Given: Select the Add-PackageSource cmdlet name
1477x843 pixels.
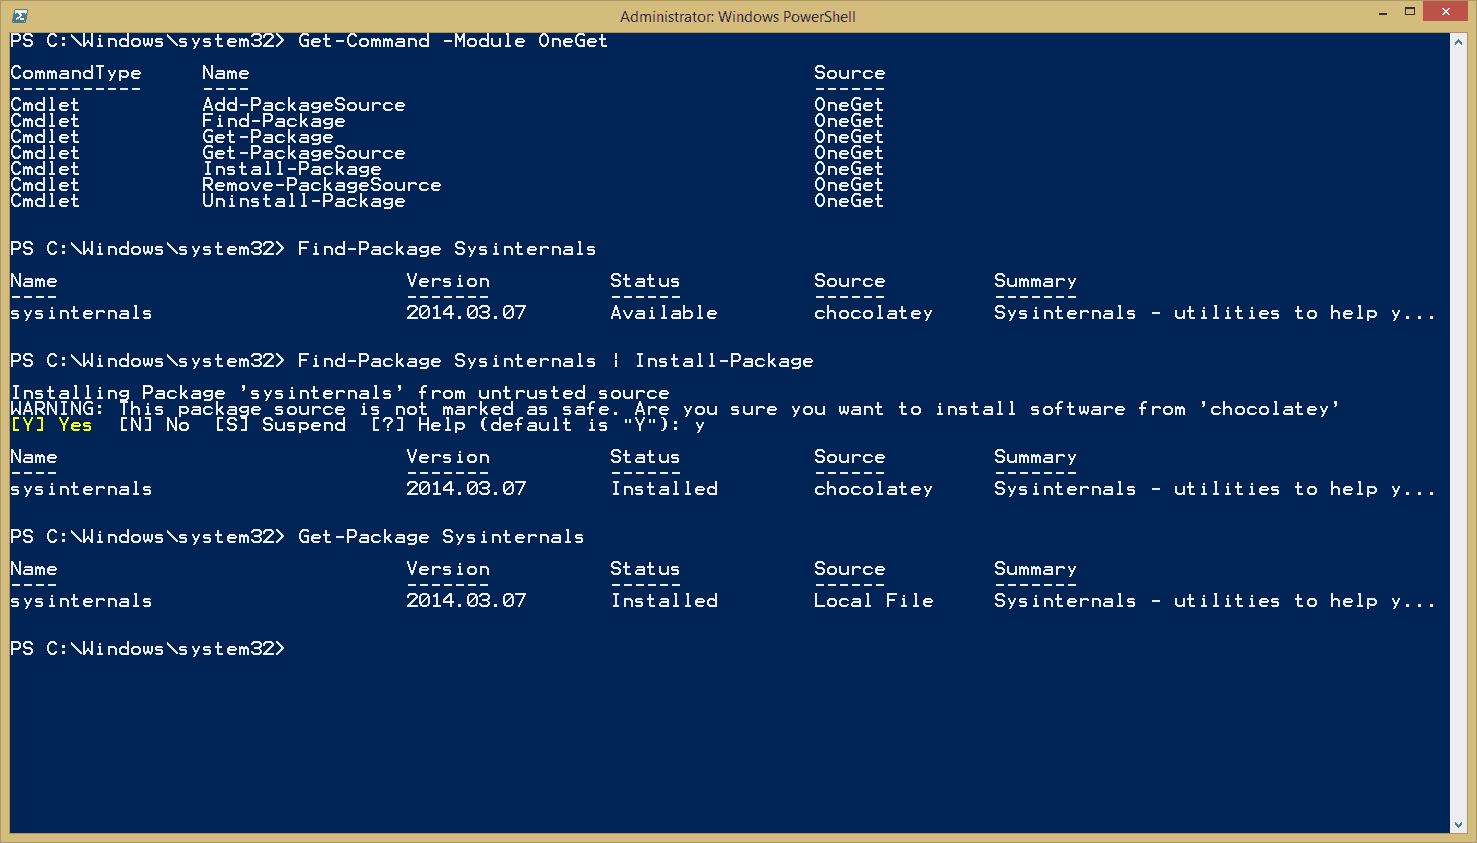Looking at the screenshot, I should (x=304, y=104).
